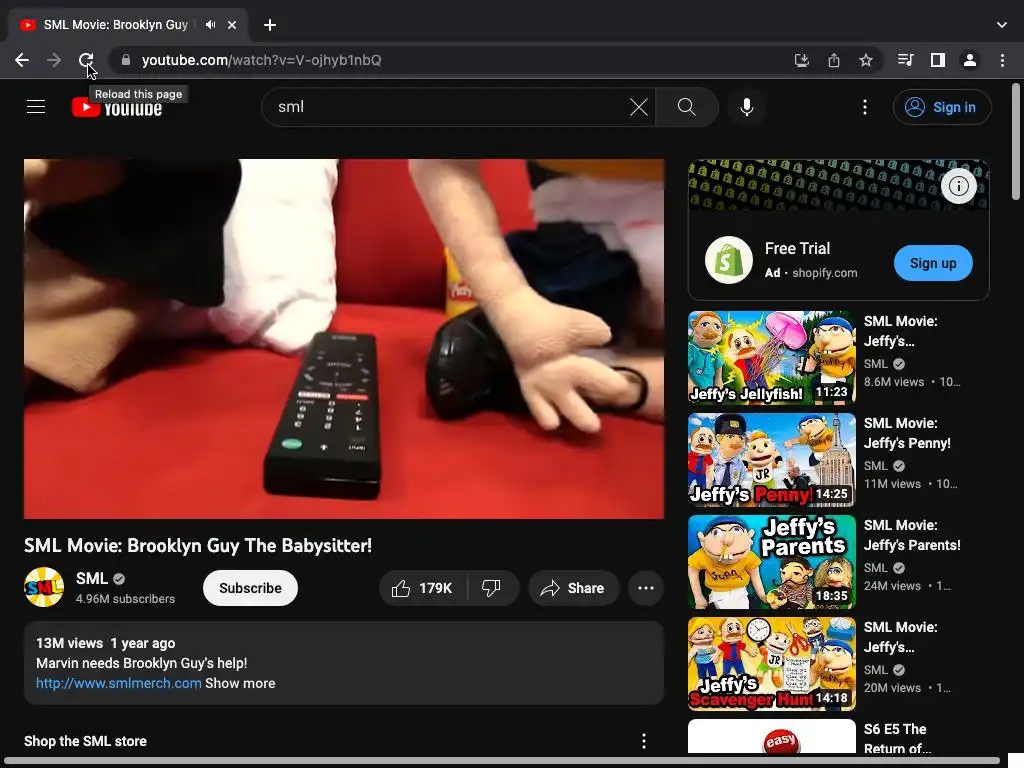Search with voice microphone icon
Viewport: 1024px width, 768px height.
pos(746,106)
